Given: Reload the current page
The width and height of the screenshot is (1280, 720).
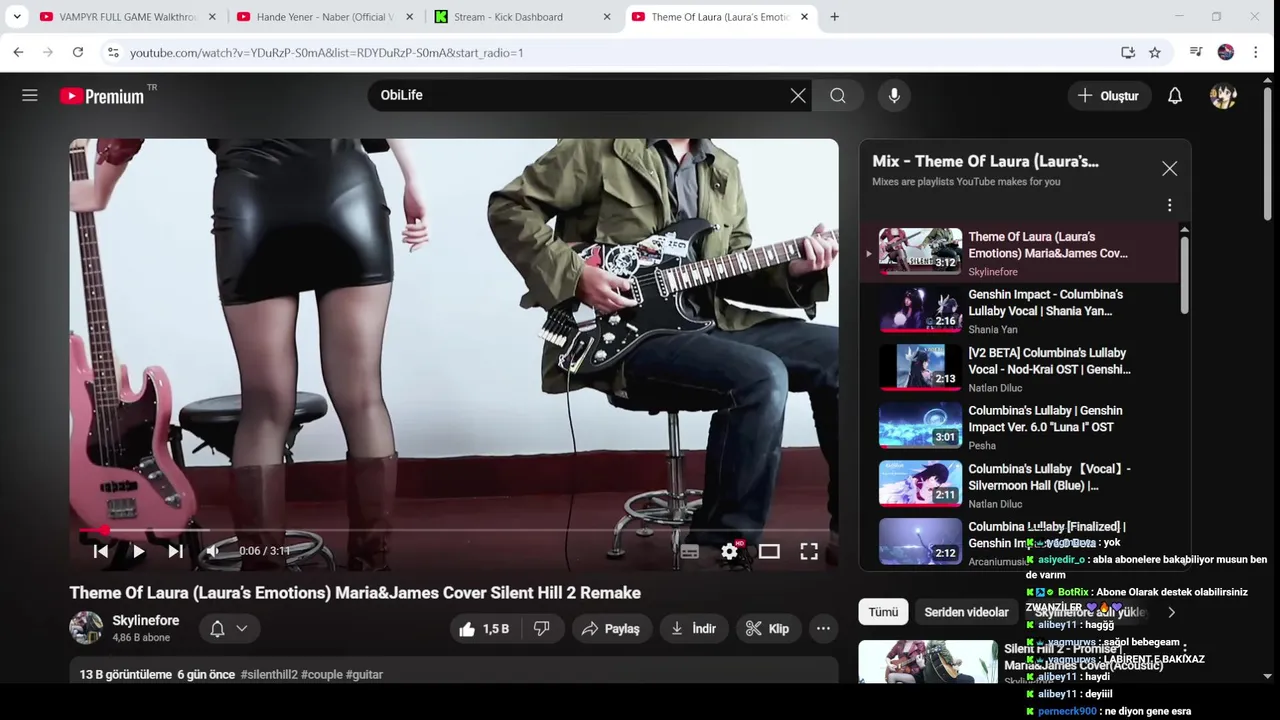Looking at the screenshot, I should tap(78, 52).
